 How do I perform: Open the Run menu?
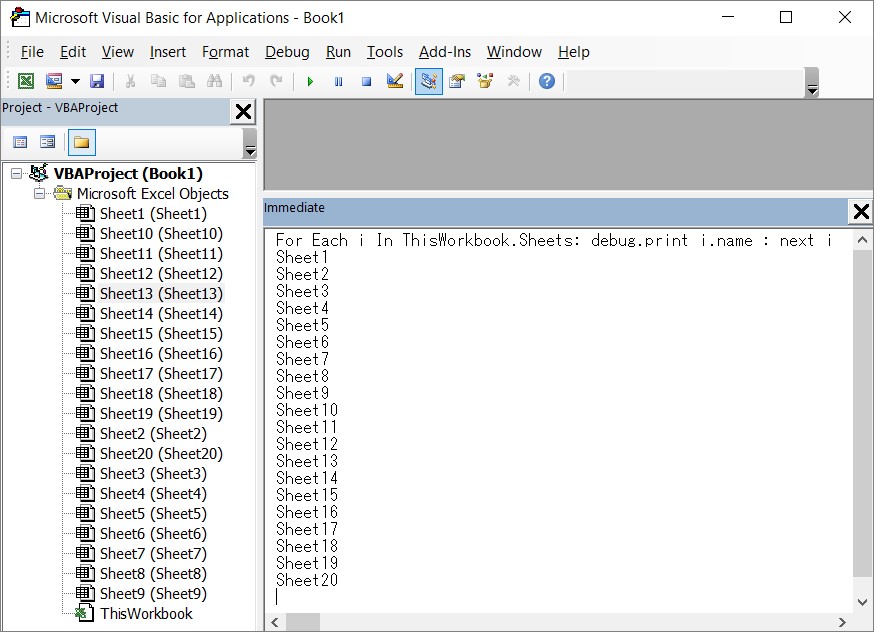point(338,52)
